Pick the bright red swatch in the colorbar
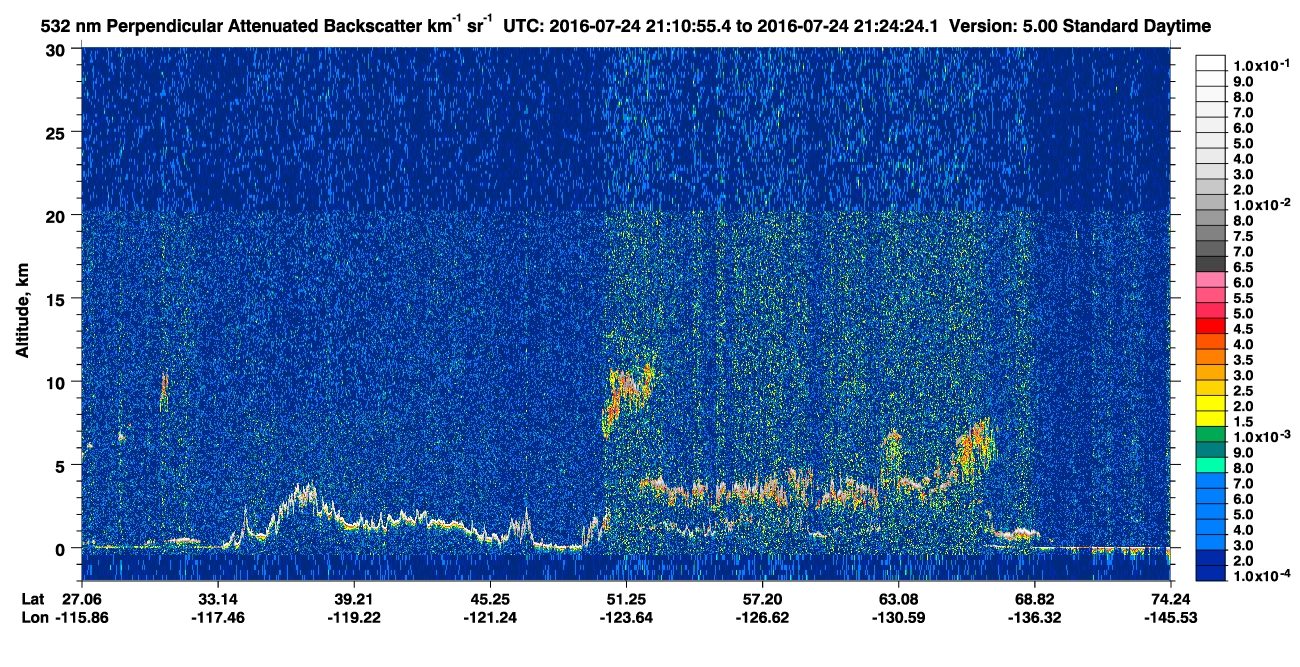Viewport: 1300px width, 667px height. click(x=1211, y=326)
